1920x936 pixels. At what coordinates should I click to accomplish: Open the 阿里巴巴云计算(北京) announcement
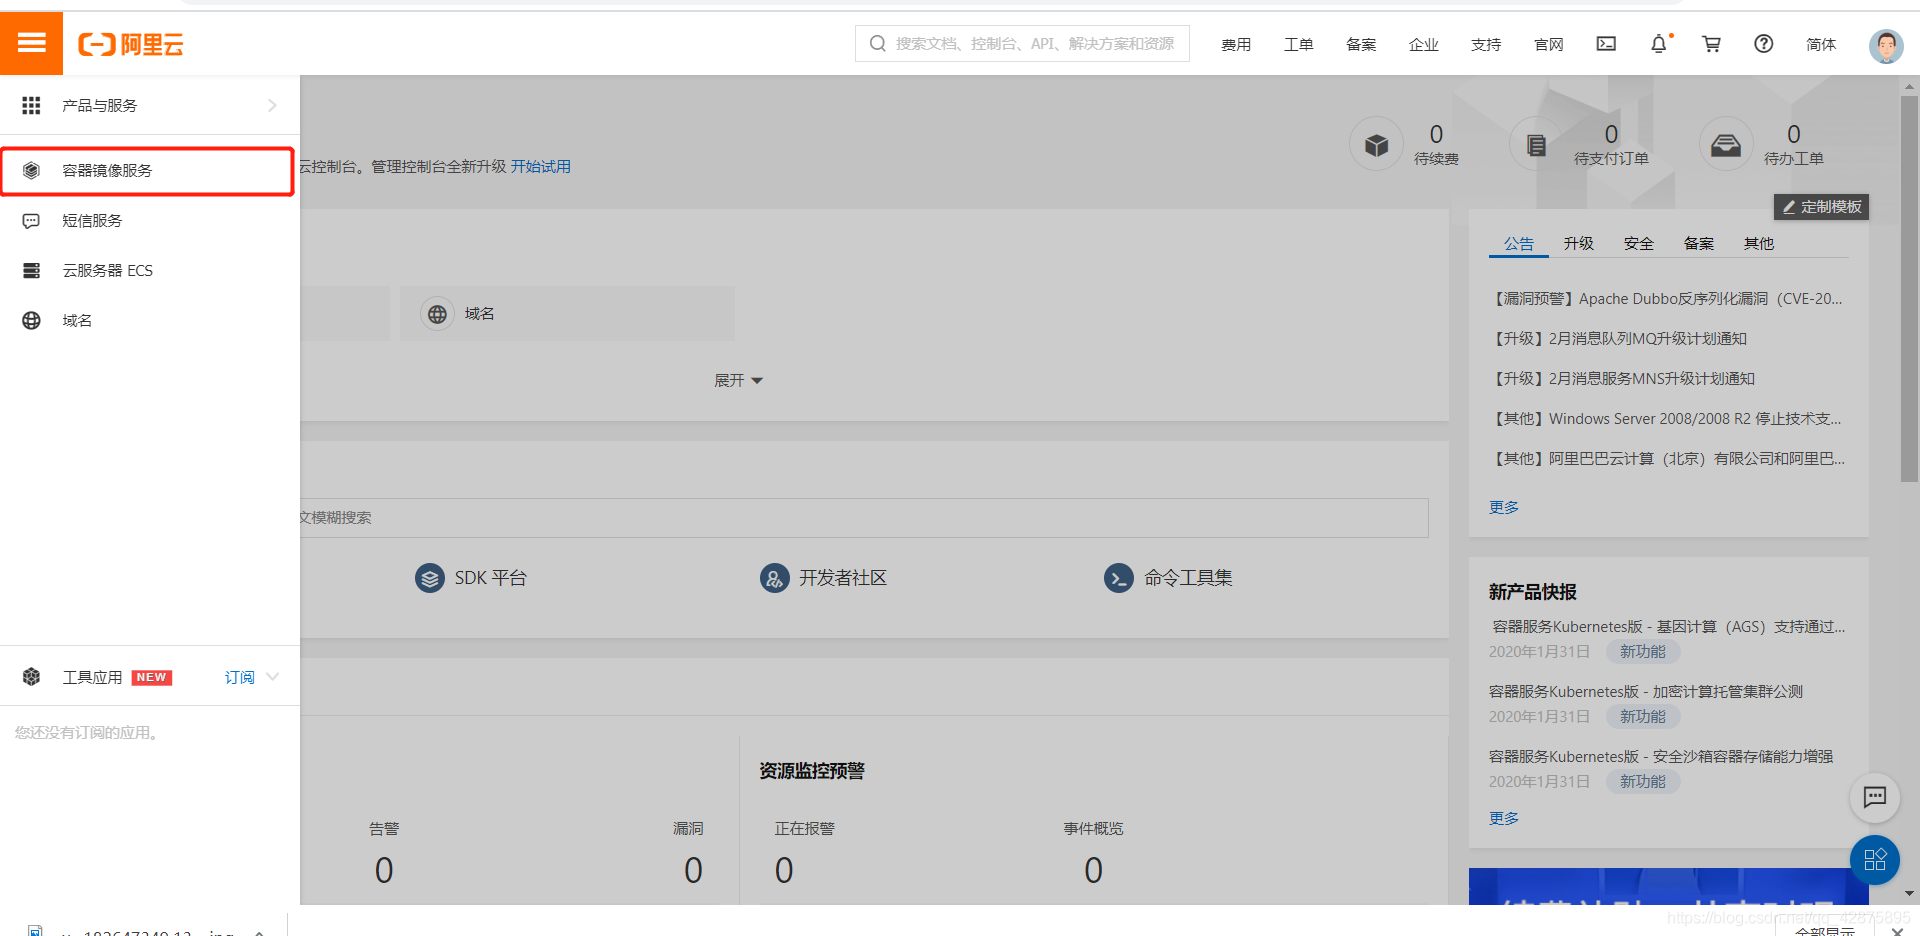(x=1666, y=459)
